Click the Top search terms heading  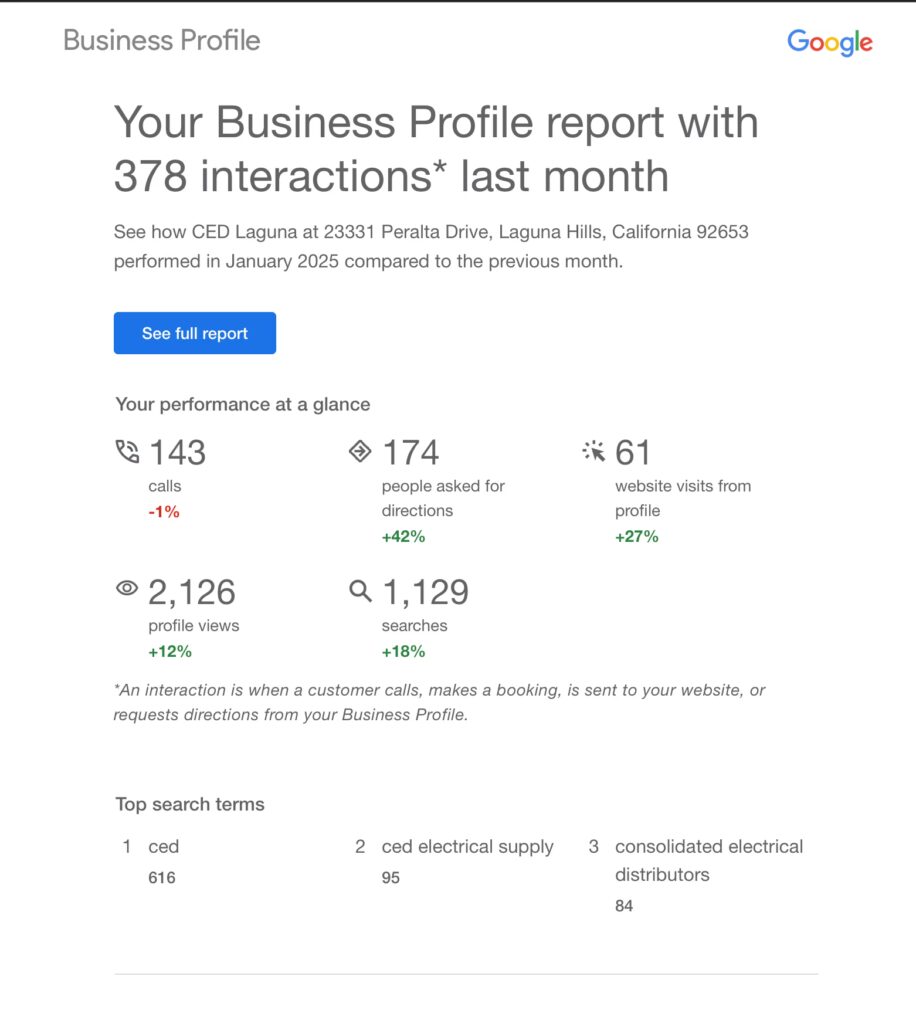point(190,804)
